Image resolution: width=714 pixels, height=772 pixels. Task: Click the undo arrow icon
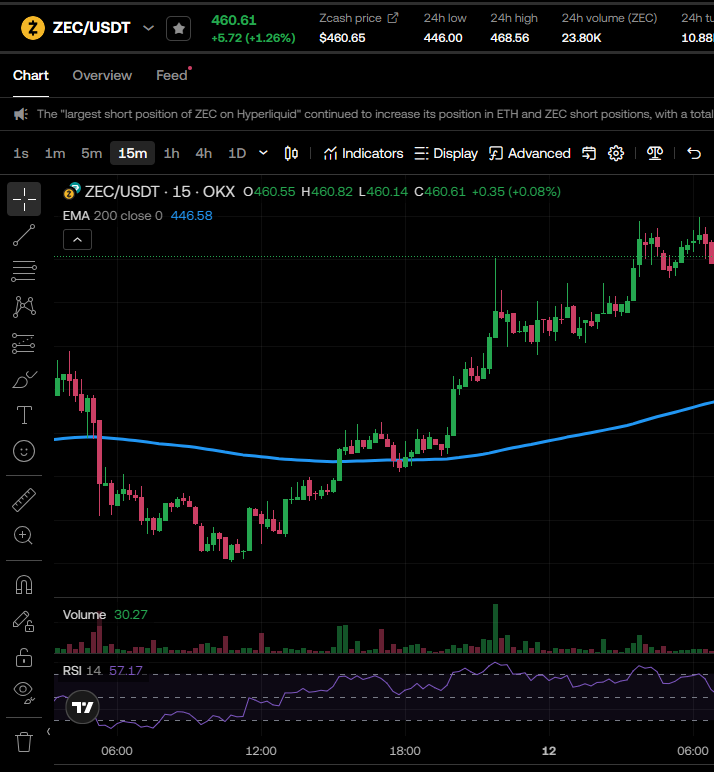coord(694,154)
